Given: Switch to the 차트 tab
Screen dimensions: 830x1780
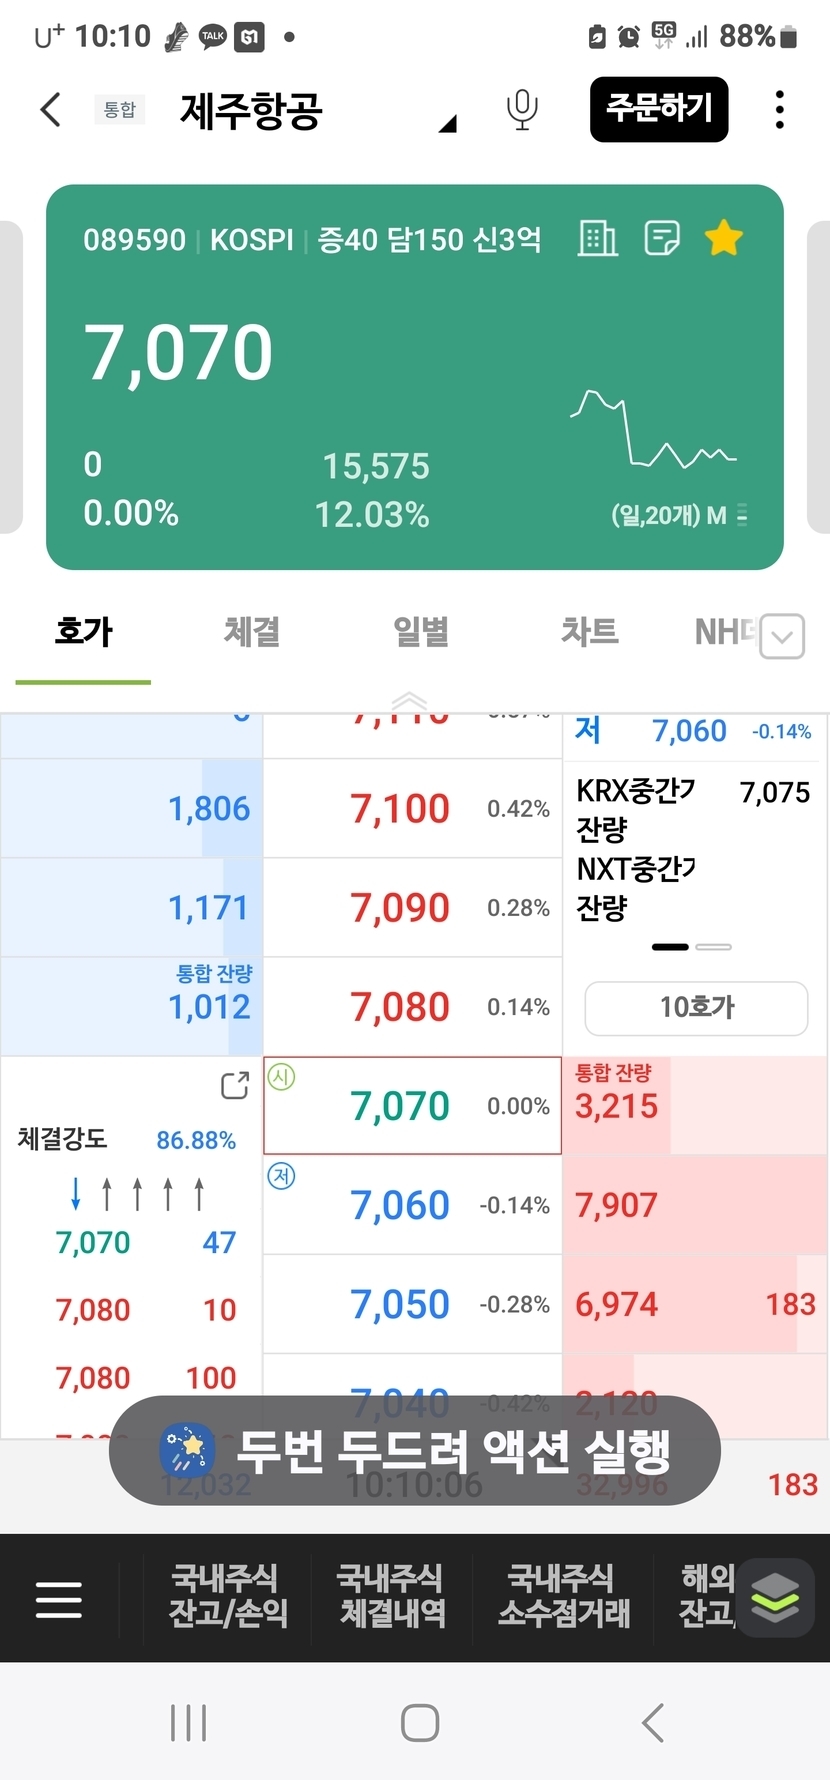Looking at the screenshot, I should point(589,632).
